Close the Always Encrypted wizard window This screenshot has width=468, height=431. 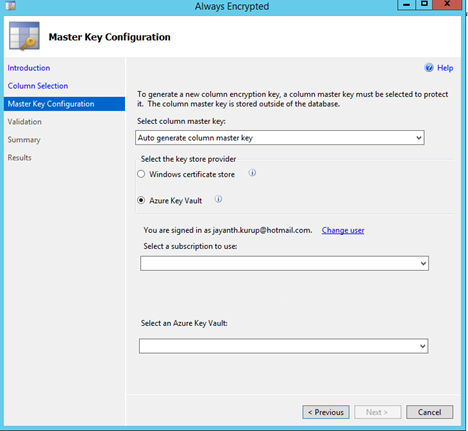447,4
